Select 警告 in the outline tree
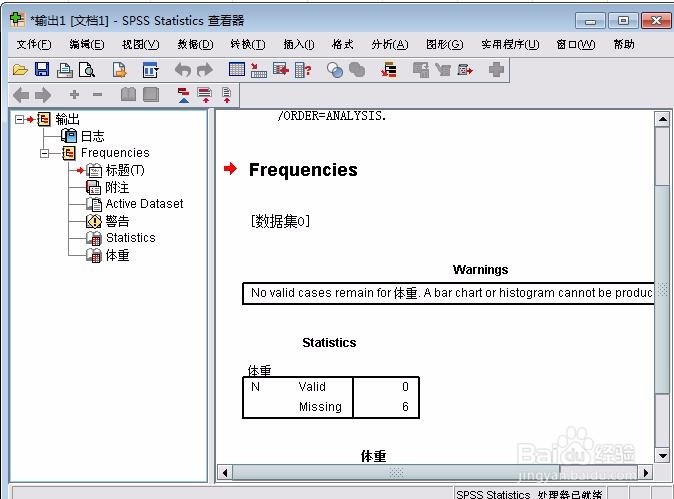This screenshot has height=499, width=674. click(x=117, y=221)
